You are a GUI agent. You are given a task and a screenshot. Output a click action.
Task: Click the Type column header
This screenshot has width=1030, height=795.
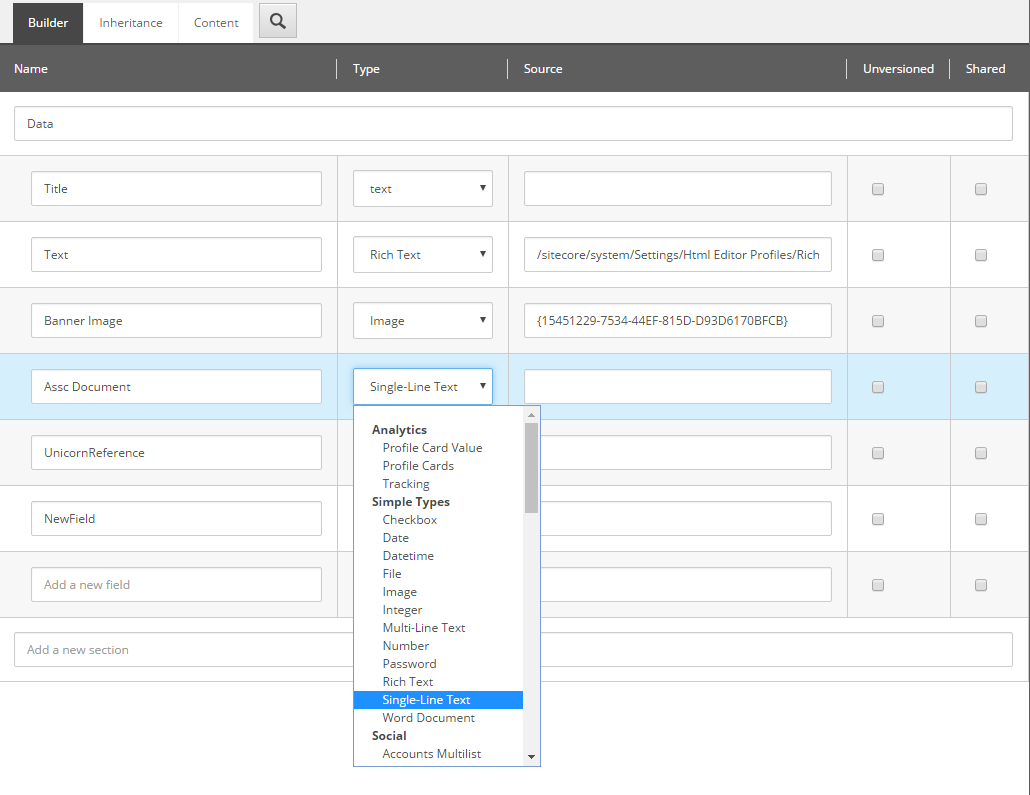point(366,69)
